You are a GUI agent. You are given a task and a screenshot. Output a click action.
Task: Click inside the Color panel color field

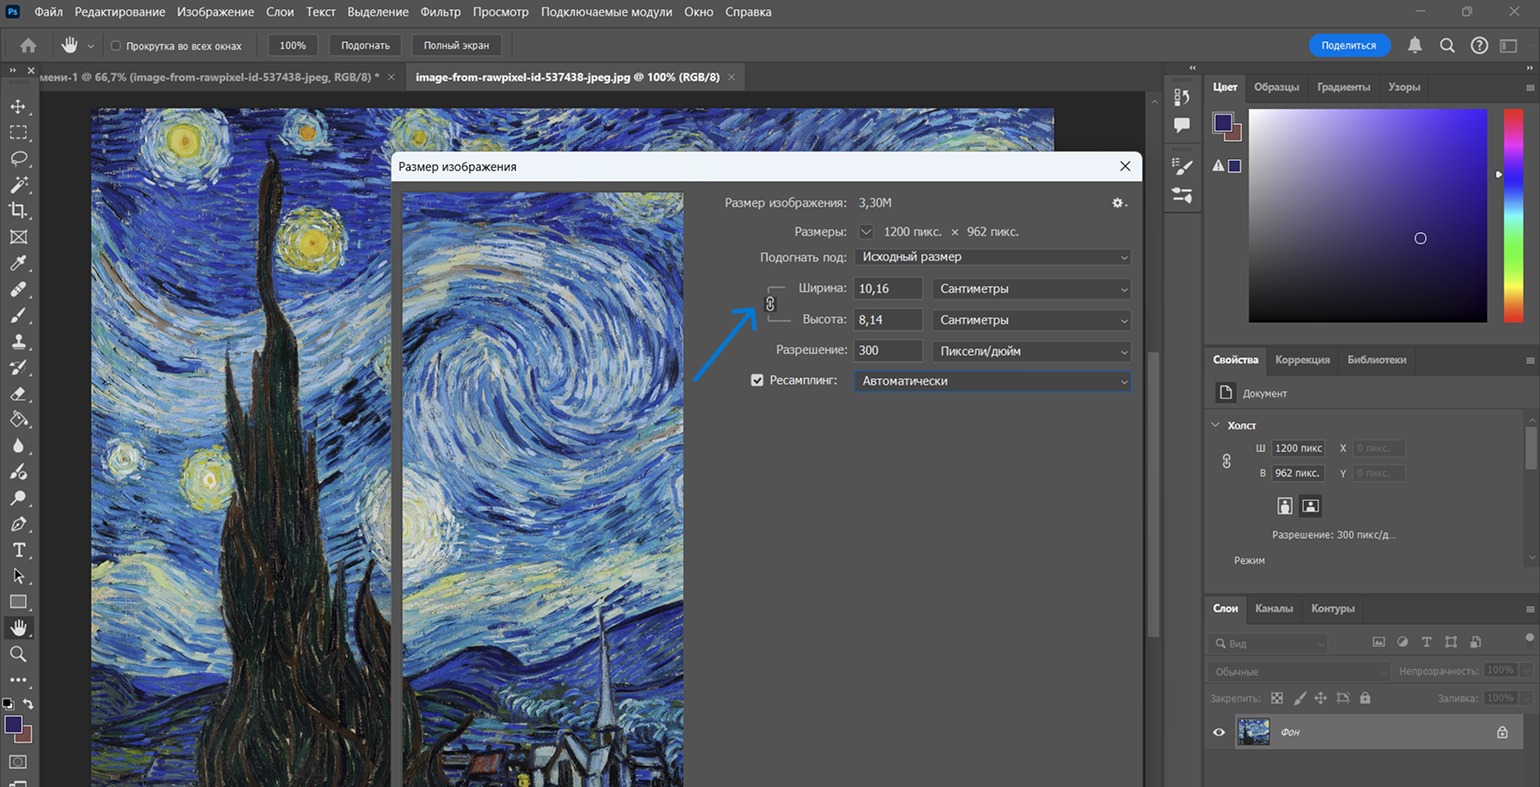[x=1368, y=215]
